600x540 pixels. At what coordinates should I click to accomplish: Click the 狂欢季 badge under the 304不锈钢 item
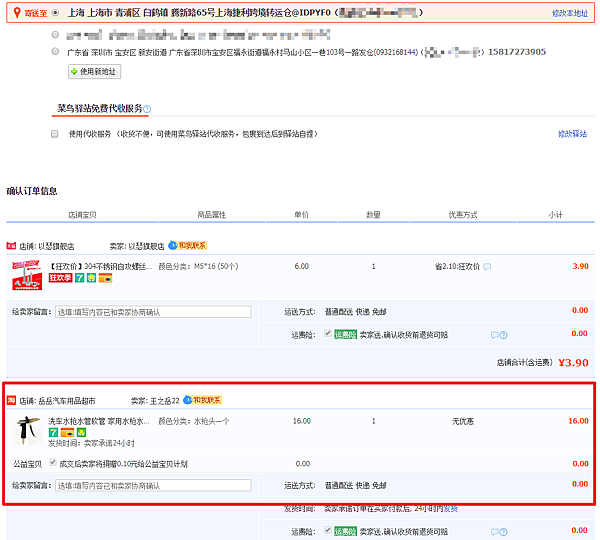pos(60,278)
